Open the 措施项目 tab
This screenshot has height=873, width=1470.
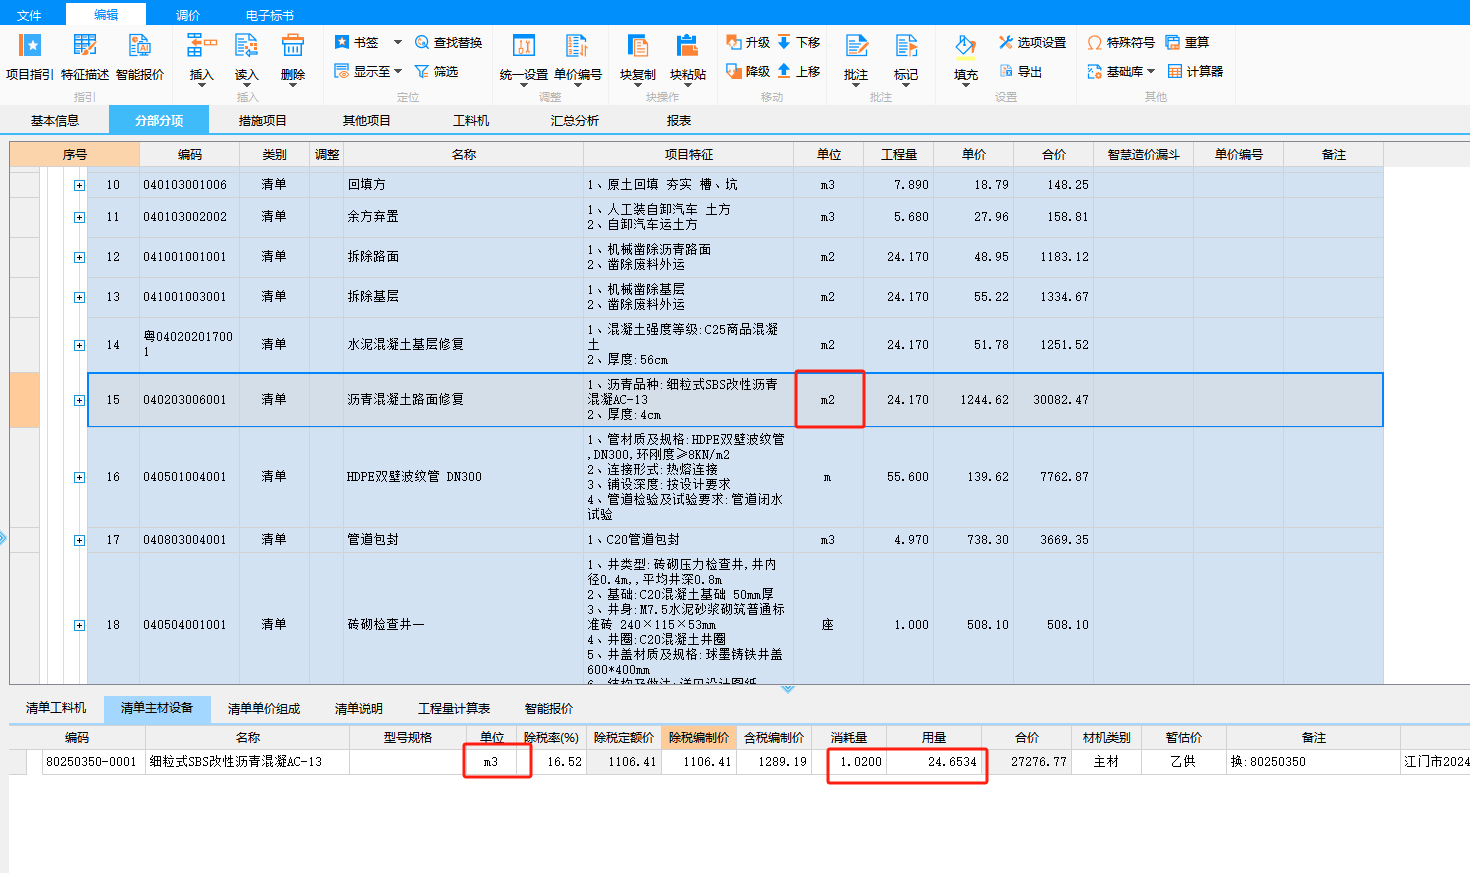262,120
